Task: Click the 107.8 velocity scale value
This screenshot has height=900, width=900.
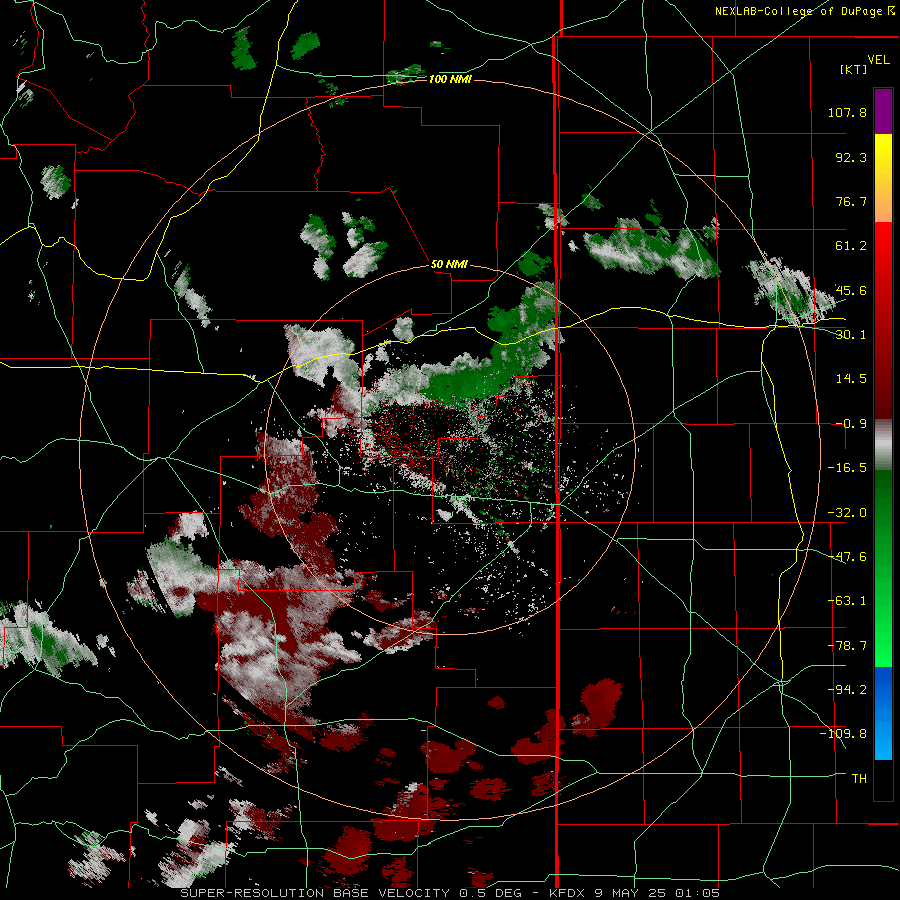Action: pyautogui.click(x=847, y=112)
